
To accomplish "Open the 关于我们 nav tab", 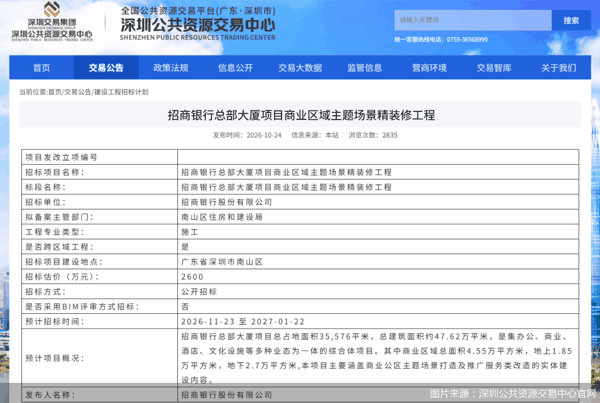I will click(x=559, y=68).
